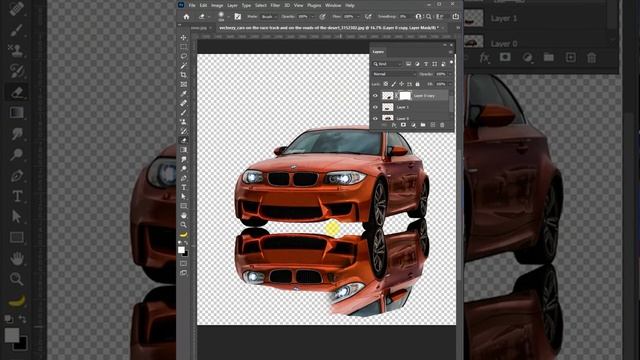
Task: Switch to the Layers panel tab
Action: click(x=378, y=52)
